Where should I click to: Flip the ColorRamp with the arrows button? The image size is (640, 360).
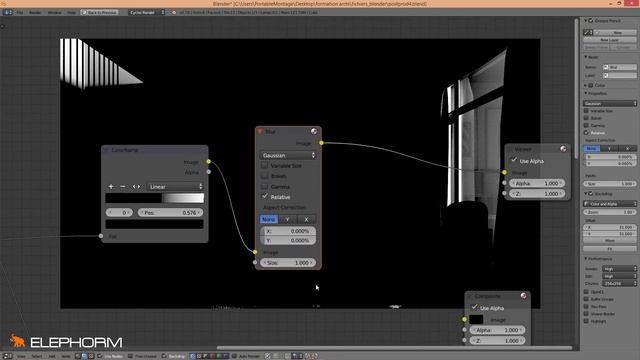point(136,187)
